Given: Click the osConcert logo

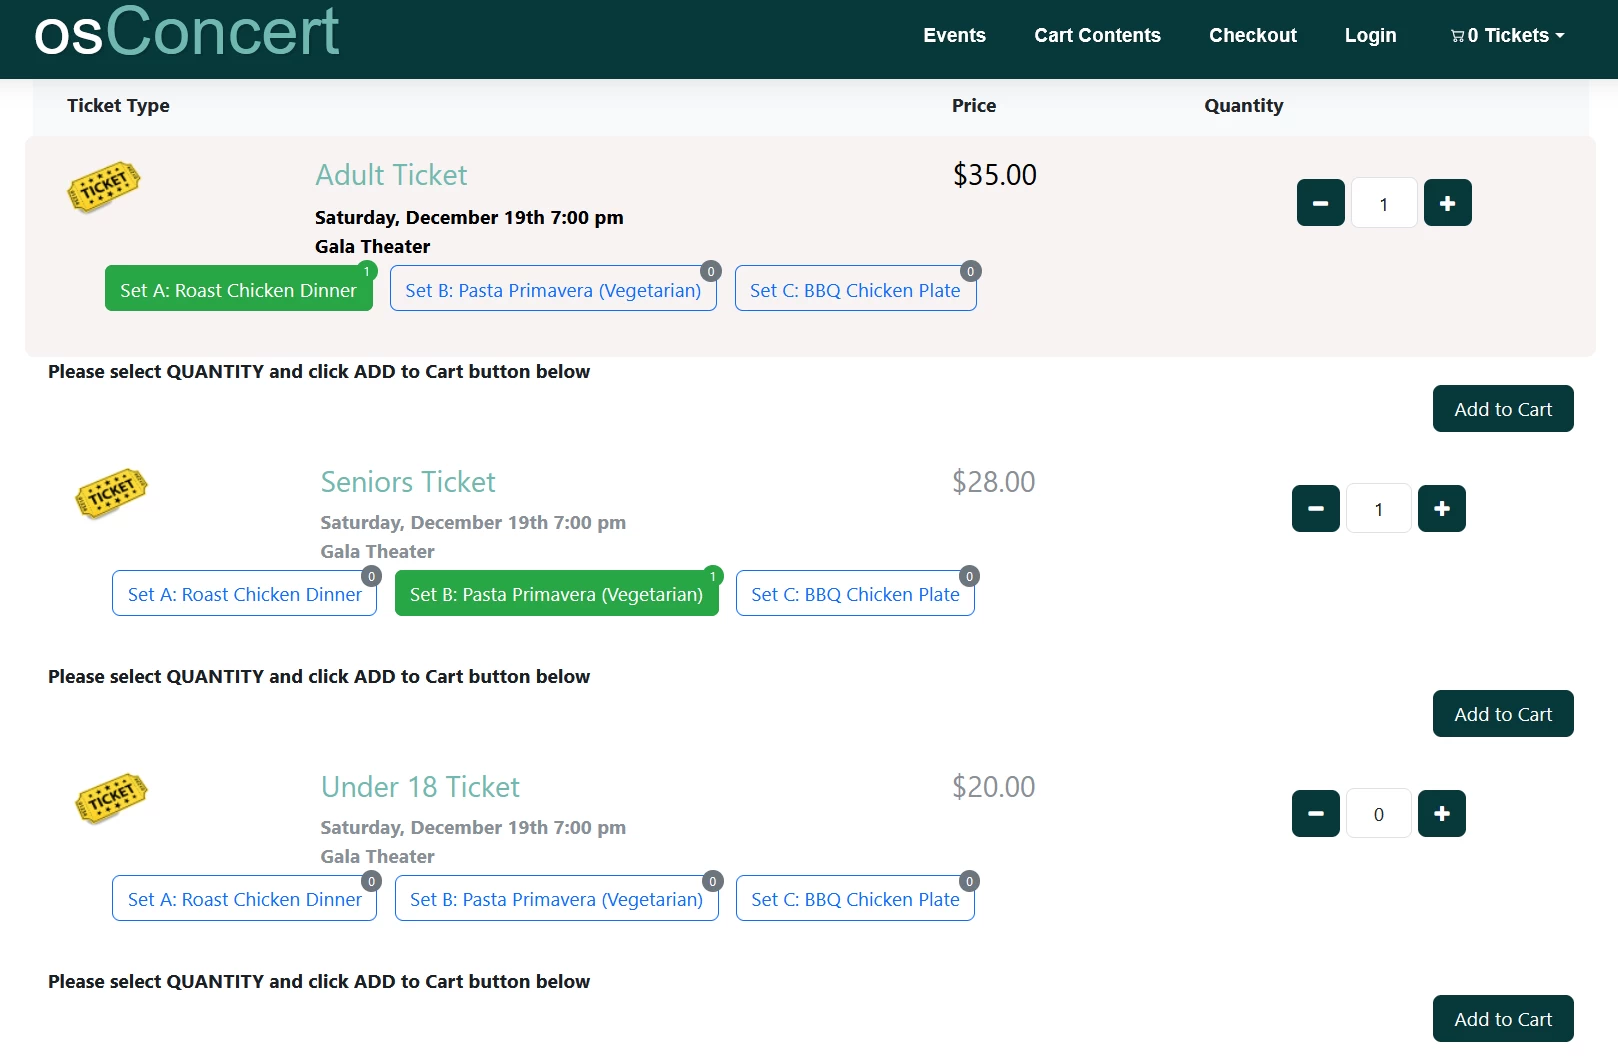Looking at the screenshot, I should click(x=187, y=32).
